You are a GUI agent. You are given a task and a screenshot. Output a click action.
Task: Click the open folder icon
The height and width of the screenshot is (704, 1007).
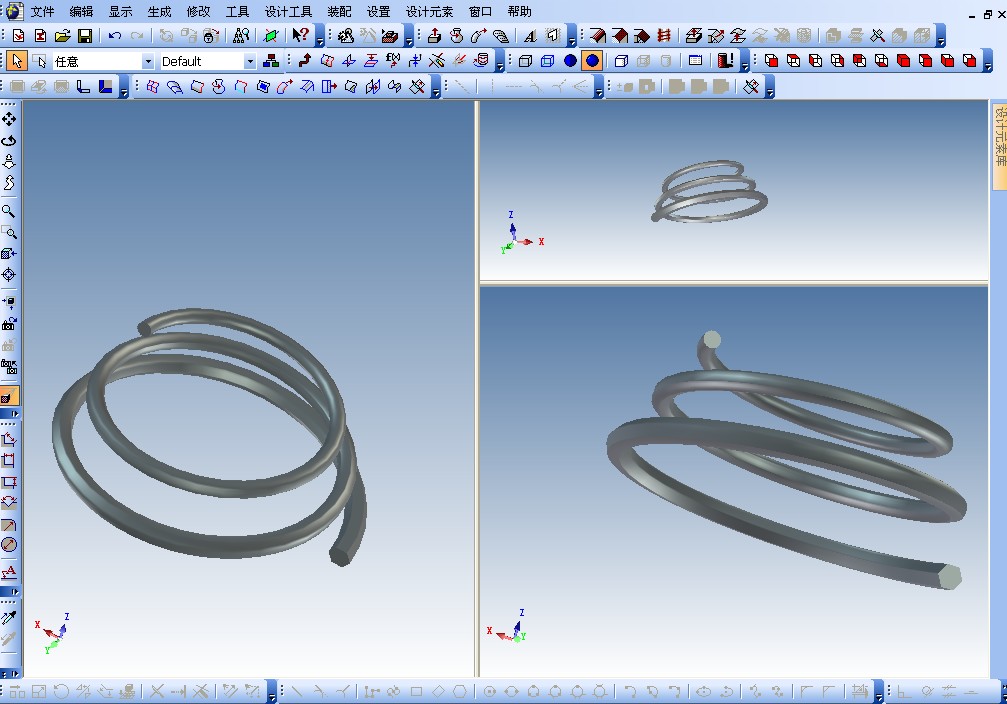[x=62, y=35]
